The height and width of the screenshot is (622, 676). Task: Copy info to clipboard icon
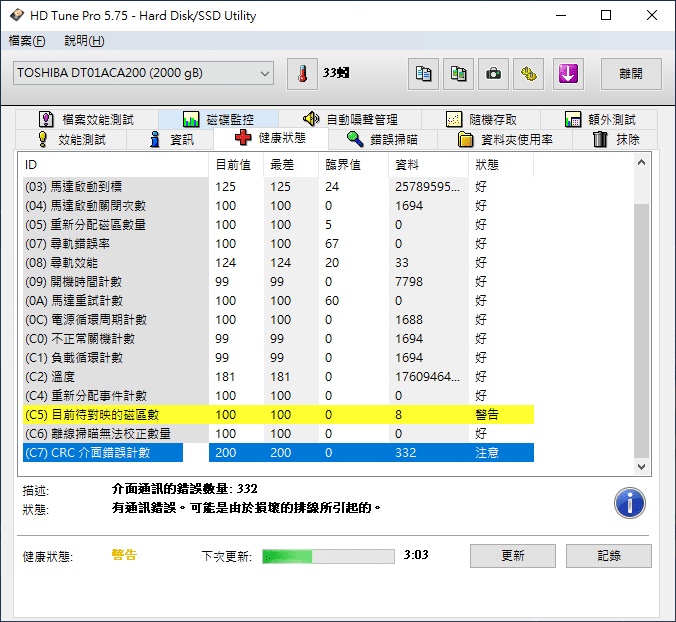point(423,74)
